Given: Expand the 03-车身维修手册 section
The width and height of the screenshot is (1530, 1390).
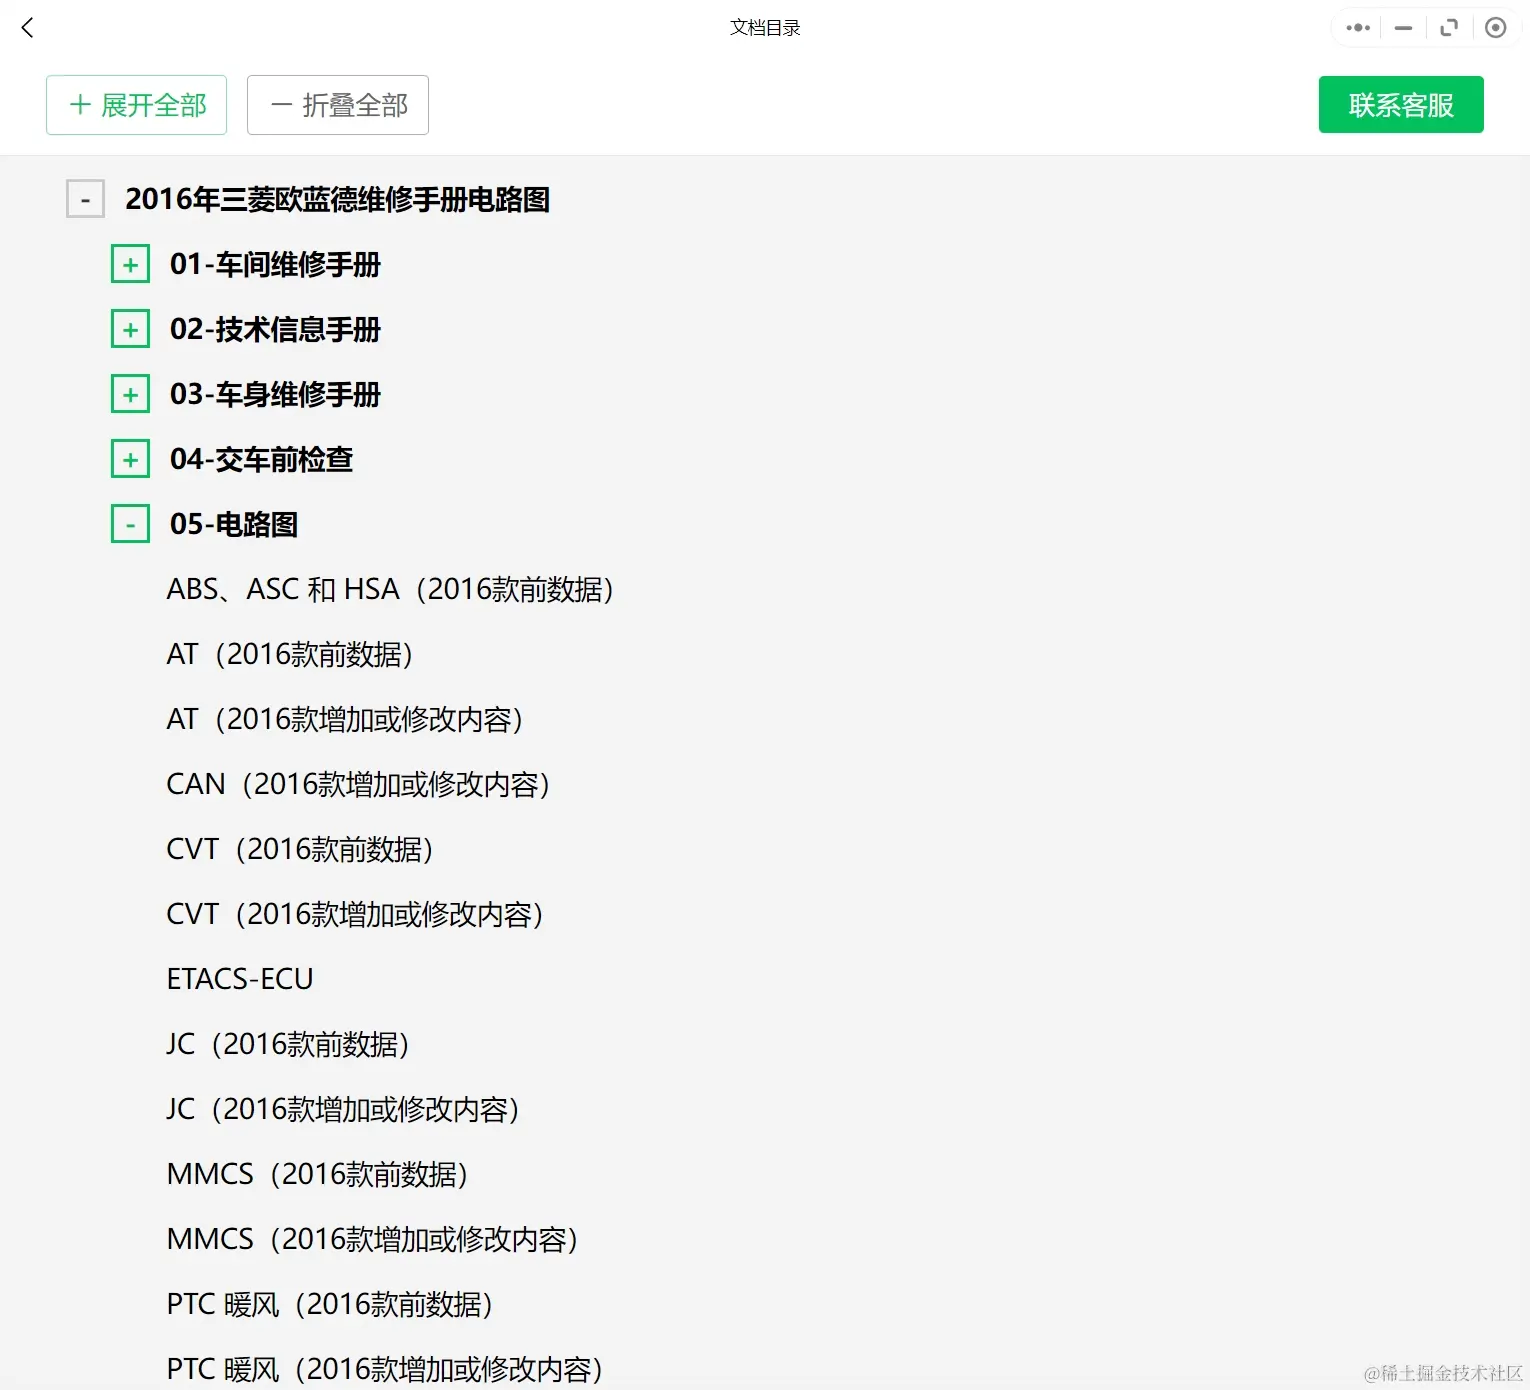Looking at the screenshot, I should tap(130, 394).
